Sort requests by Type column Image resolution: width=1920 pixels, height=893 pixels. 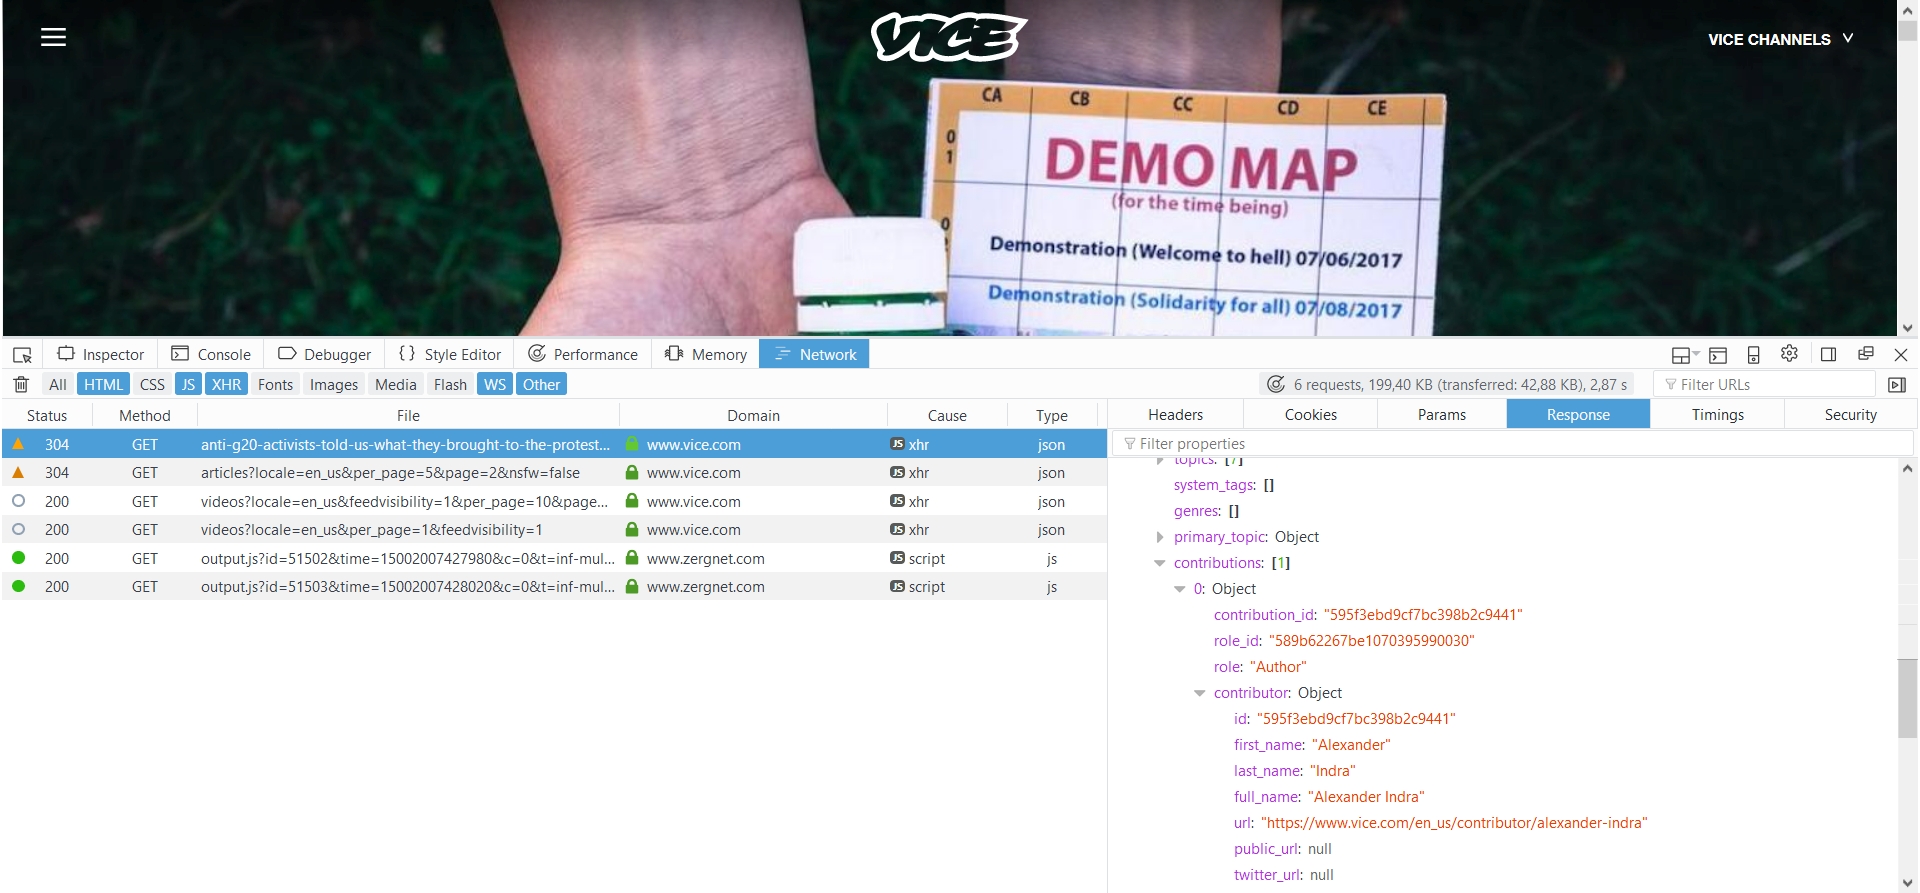1051,416
